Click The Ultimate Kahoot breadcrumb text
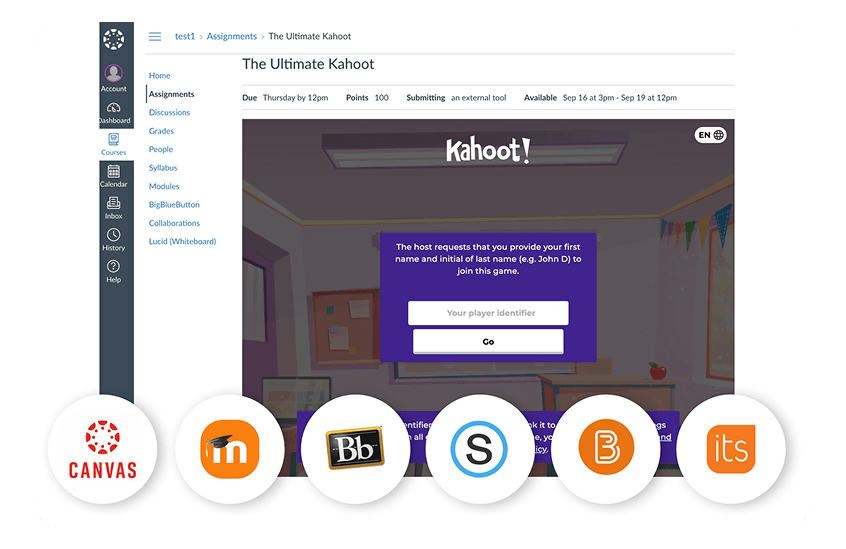 [x=310, y=36]
